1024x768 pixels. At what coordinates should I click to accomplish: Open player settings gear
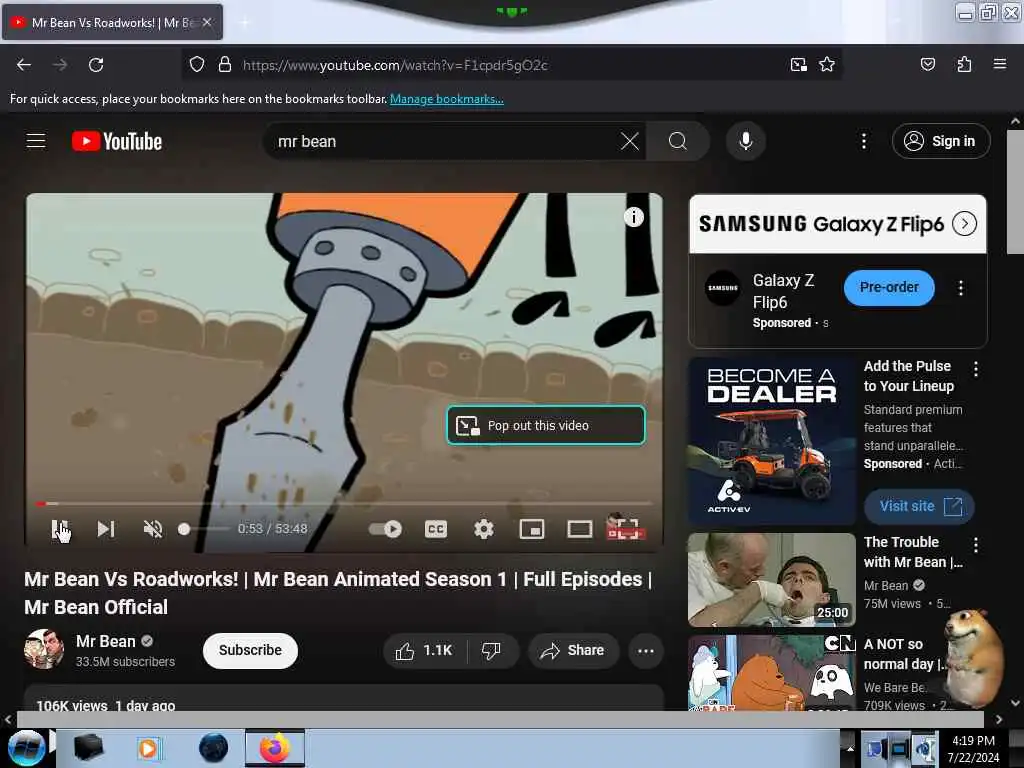tap(483, 529)
